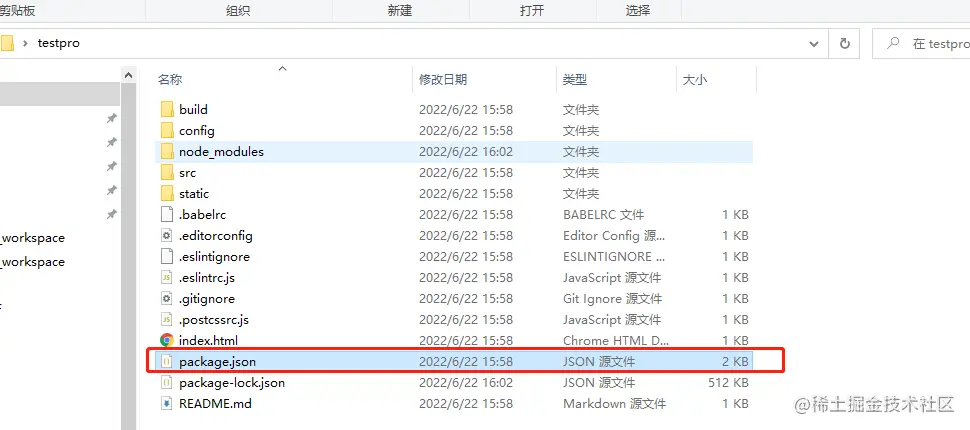
Task: Select the .gitignore file name
Action: click(207, 299)
